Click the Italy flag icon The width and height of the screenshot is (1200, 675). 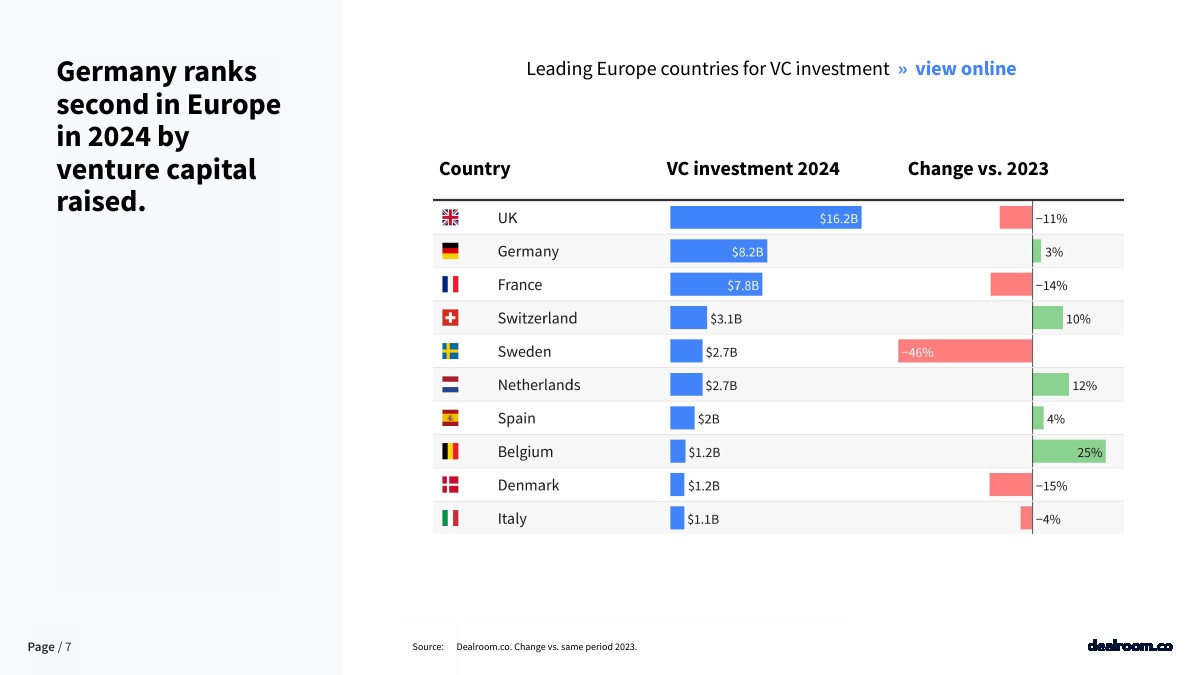coord(450,518)
